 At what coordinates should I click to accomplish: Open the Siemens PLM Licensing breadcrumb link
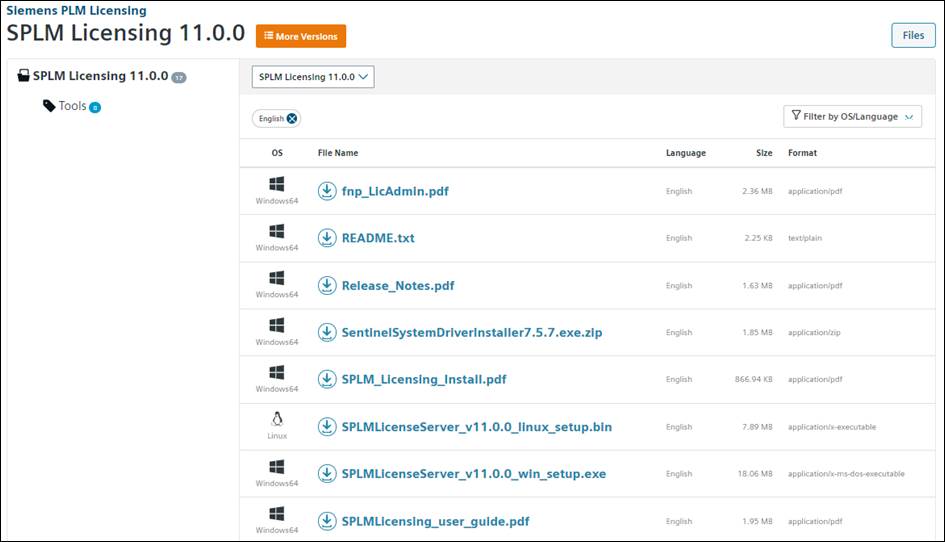click(x=76, y=11)
